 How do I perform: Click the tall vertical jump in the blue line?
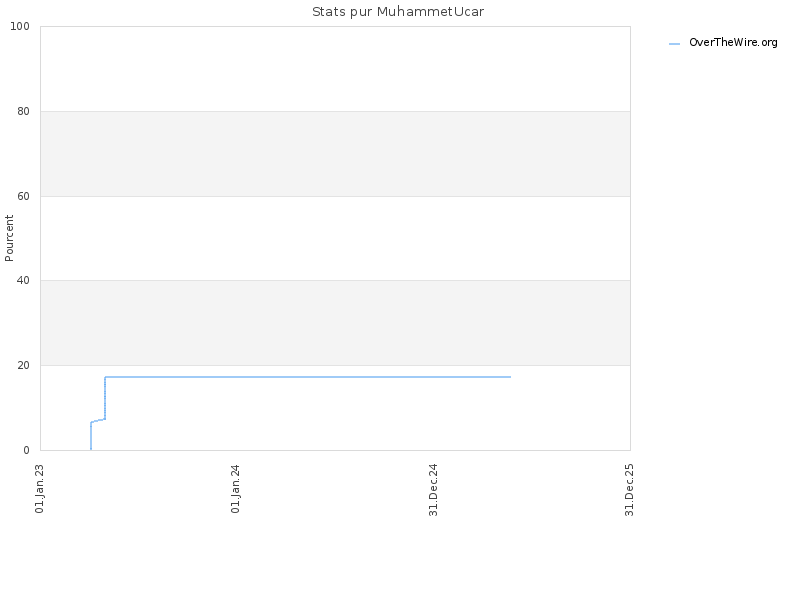105,398
